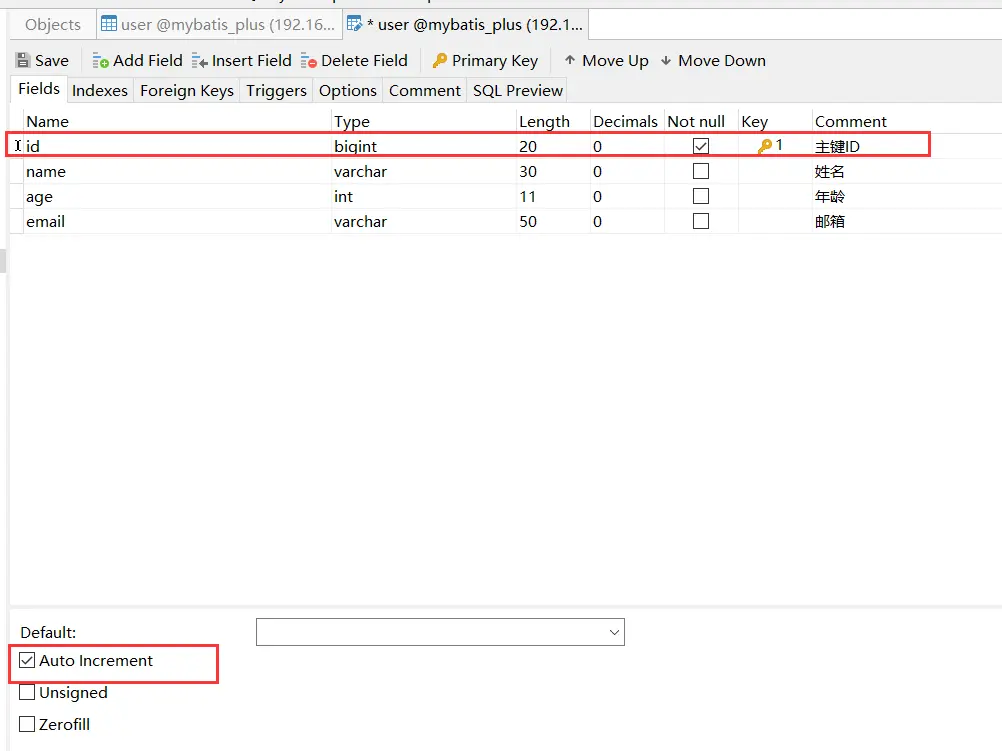Open the Foreign Keys tab

click(187, 91)
